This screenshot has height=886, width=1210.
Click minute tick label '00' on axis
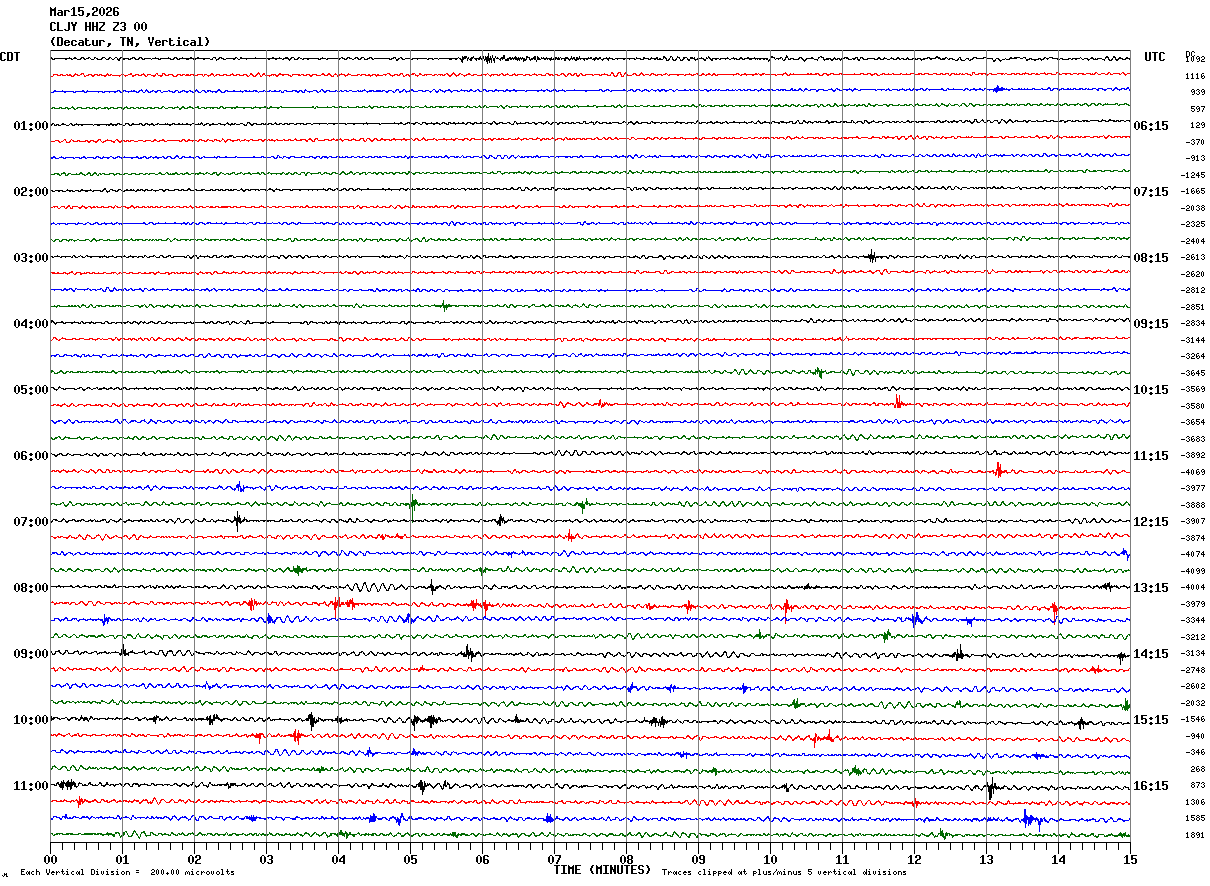point(50,859)
